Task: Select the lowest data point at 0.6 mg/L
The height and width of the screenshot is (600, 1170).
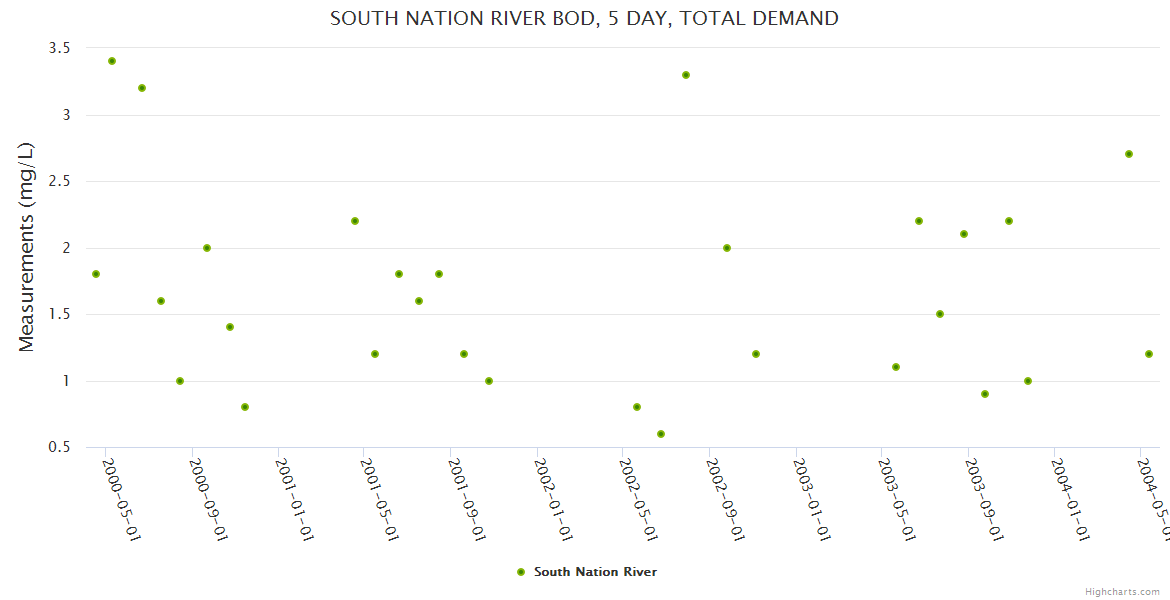Action: pos(661,434)
